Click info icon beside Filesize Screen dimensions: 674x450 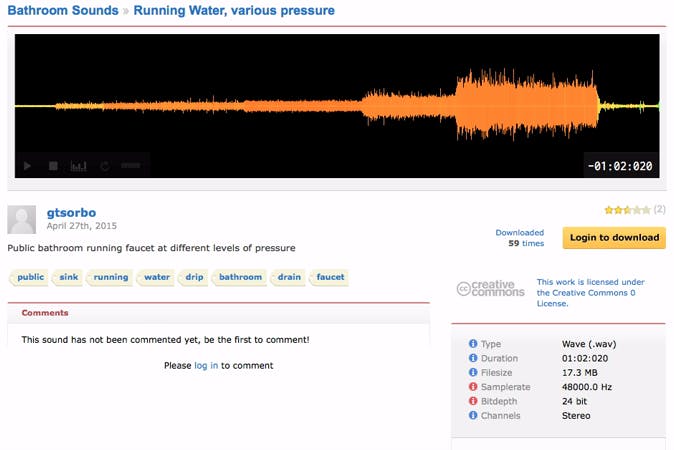tap(473, 372)
